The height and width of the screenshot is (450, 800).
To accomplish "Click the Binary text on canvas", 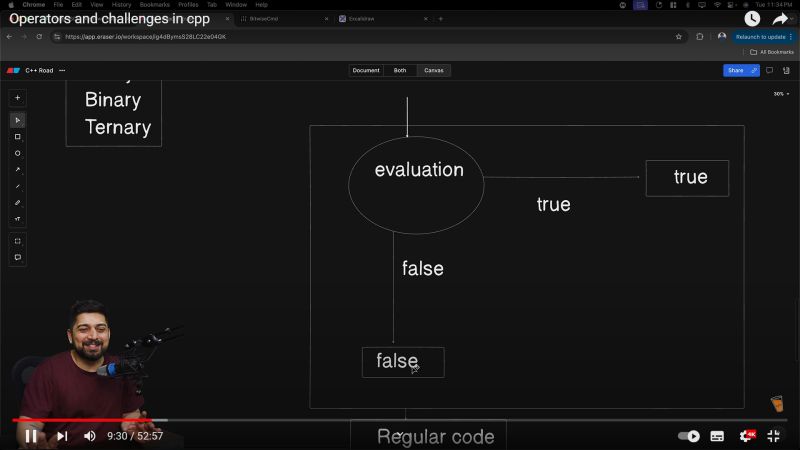I will click(113, 100).
